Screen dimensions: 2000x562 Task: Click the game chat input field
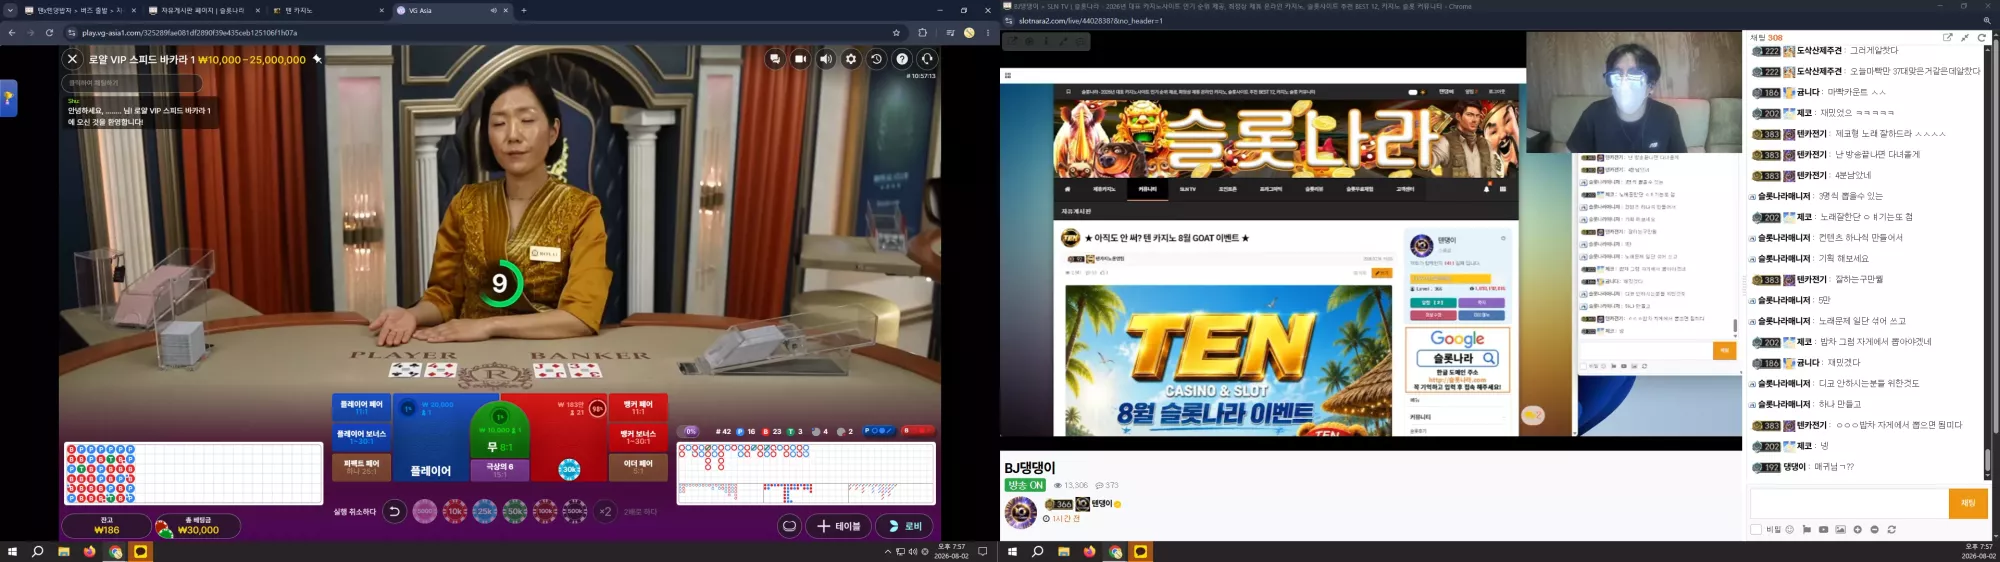coord(132,83)
